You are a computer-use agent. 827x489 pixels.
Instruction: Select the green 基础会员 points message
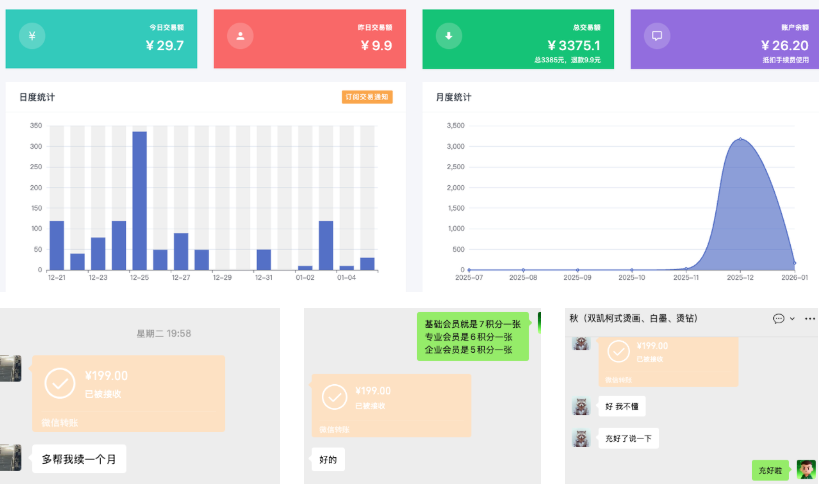(473, 337)
